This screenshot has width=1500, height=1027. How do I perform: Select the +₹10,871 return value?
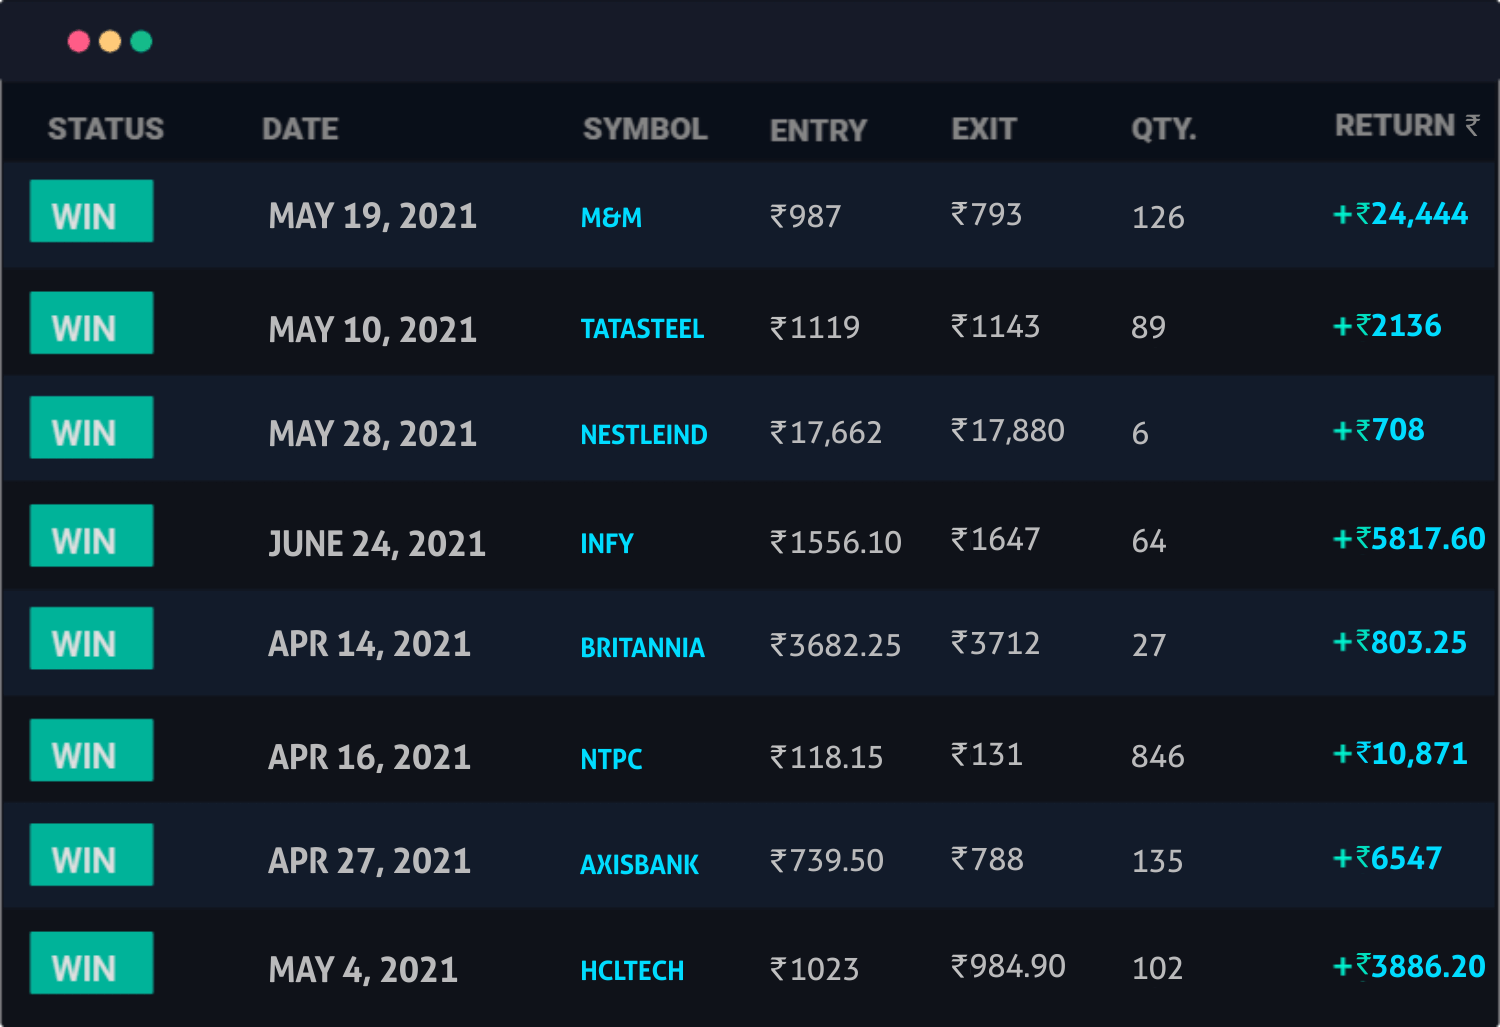coord(1401,753)
